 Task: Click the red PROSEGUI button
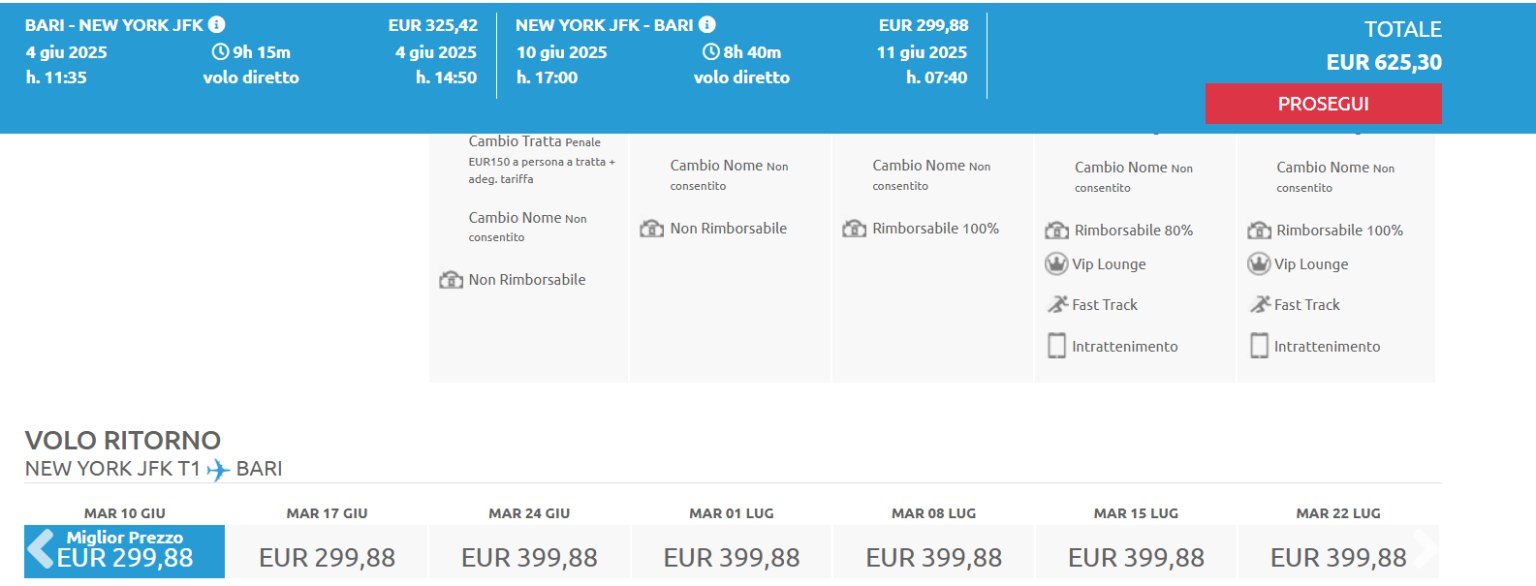coord(1323,104)
